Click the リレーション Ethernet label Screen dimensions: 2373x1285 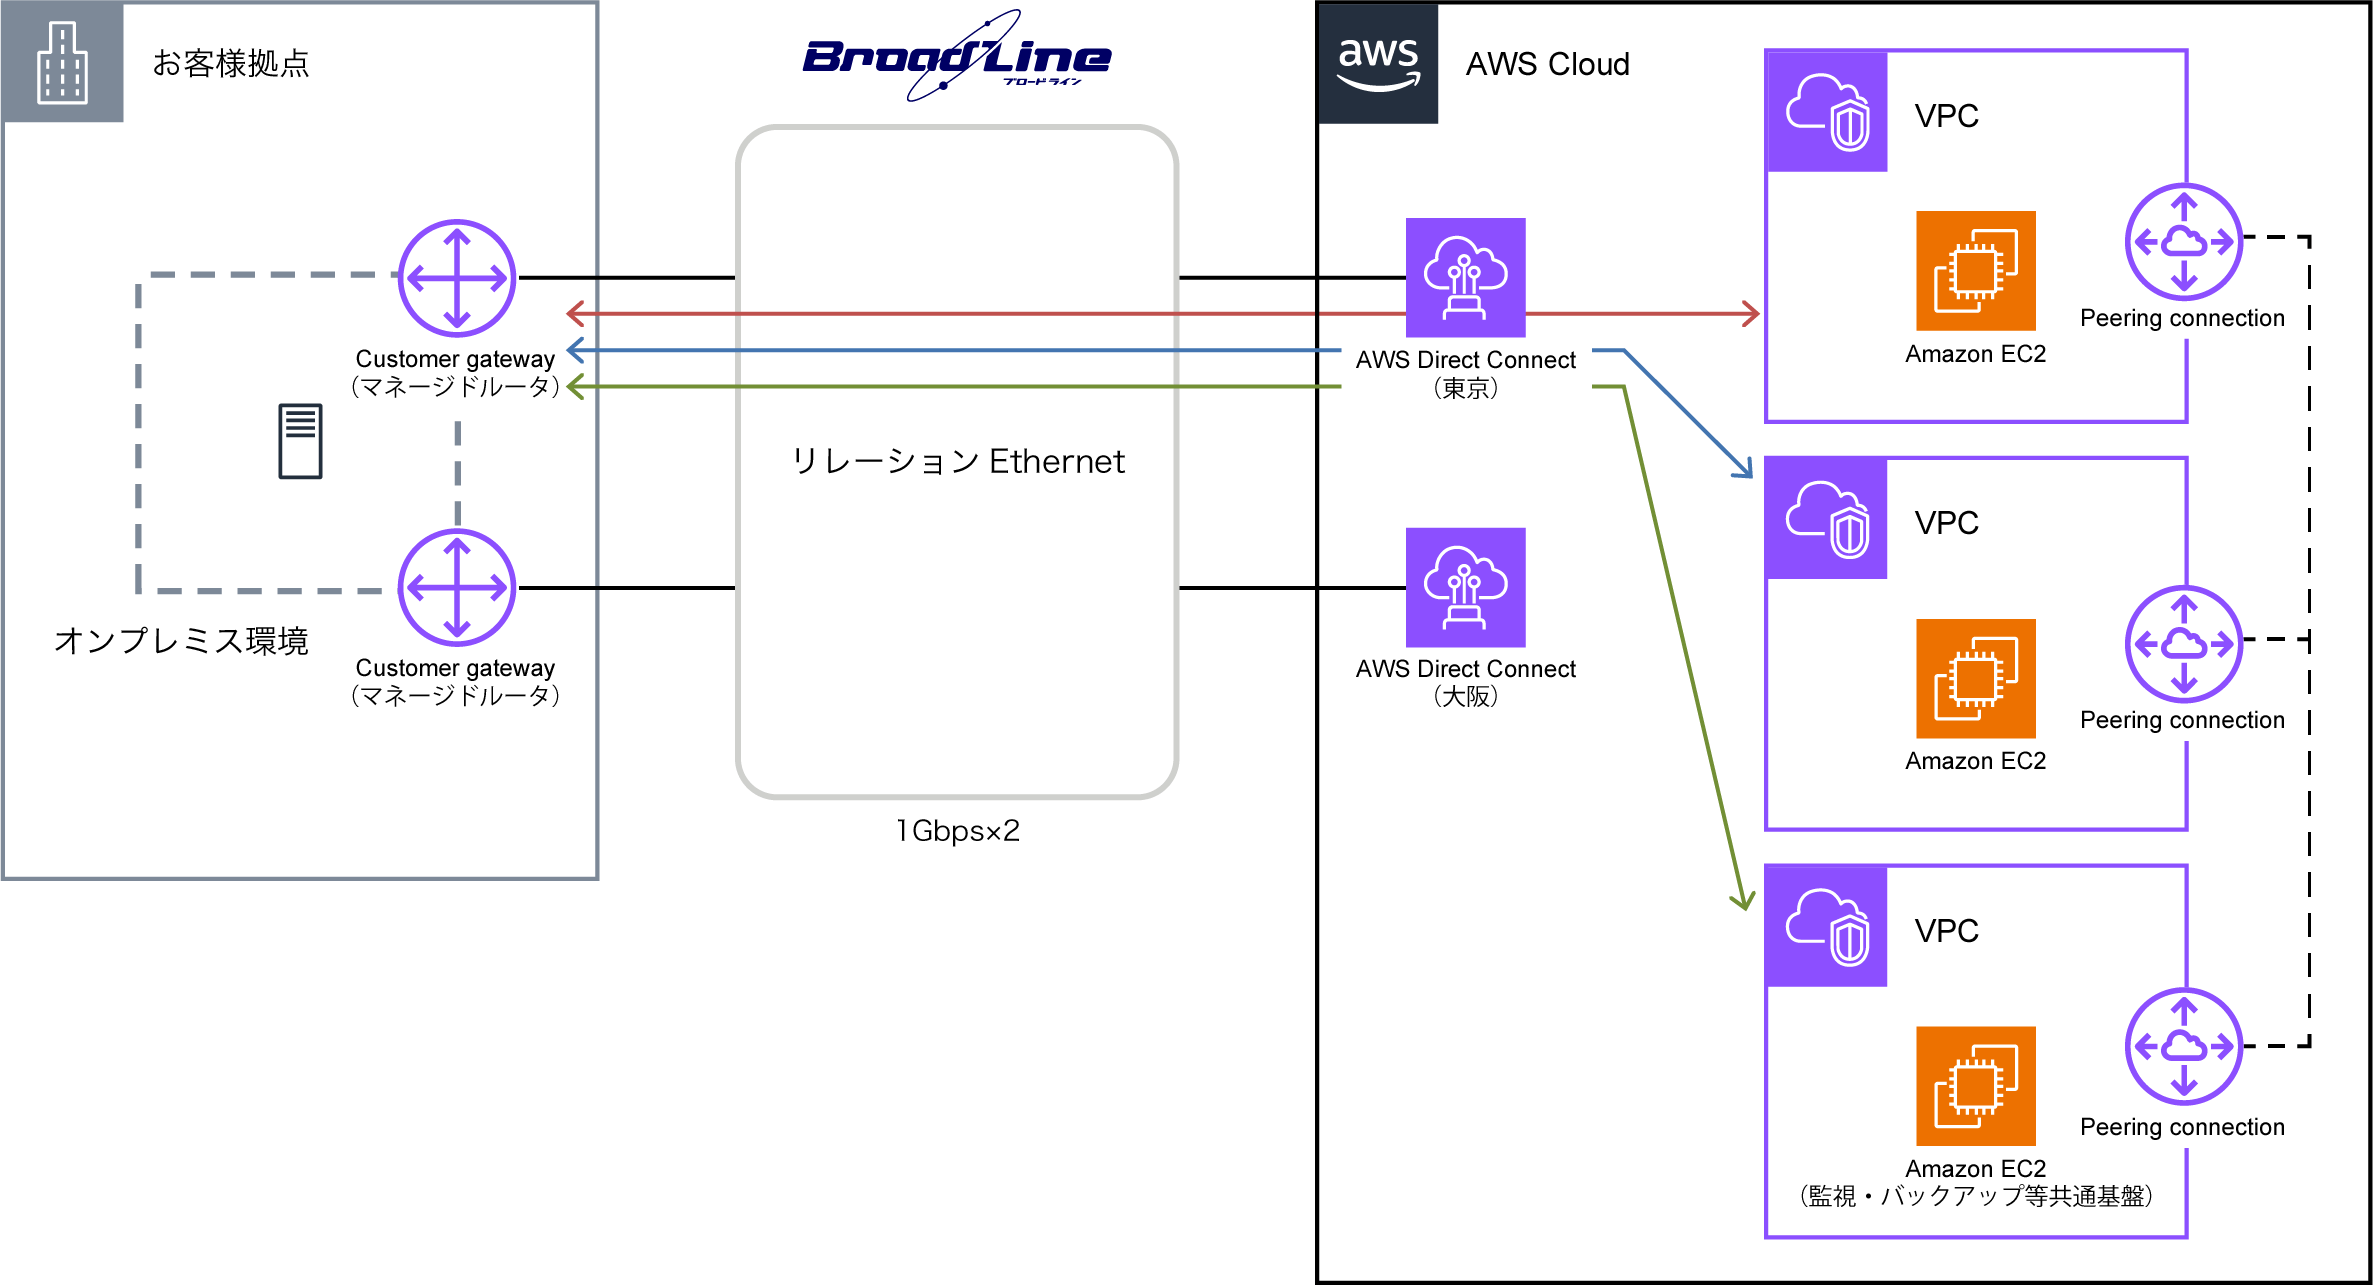tap(957, 461)
